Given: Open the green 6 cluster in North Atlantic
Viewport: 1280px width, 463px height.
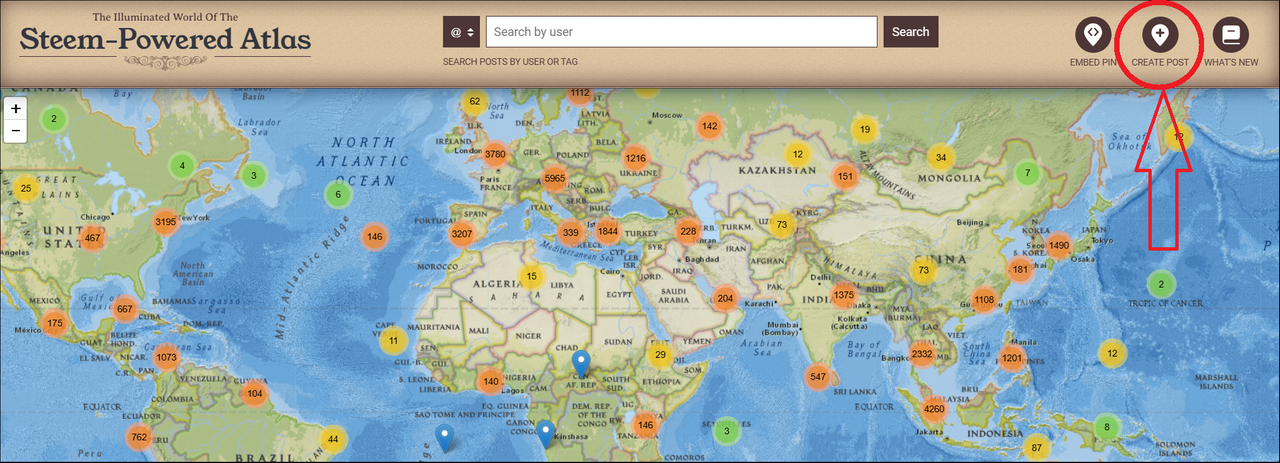Looking at the screenshot, I should (338, 195).
